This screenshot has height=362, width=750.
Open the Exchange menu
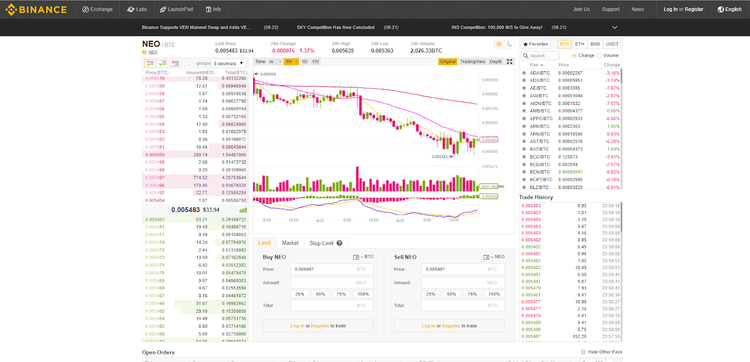(x=98, y=9)
